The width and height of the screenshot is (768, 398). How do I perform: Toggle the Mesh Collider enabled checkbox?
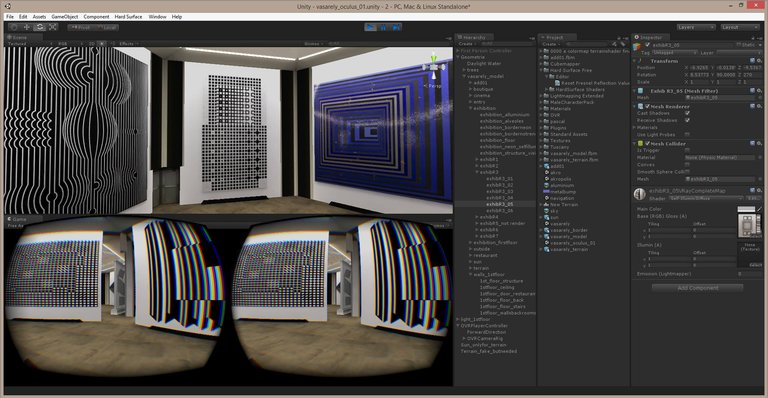[x=647, y=143]
